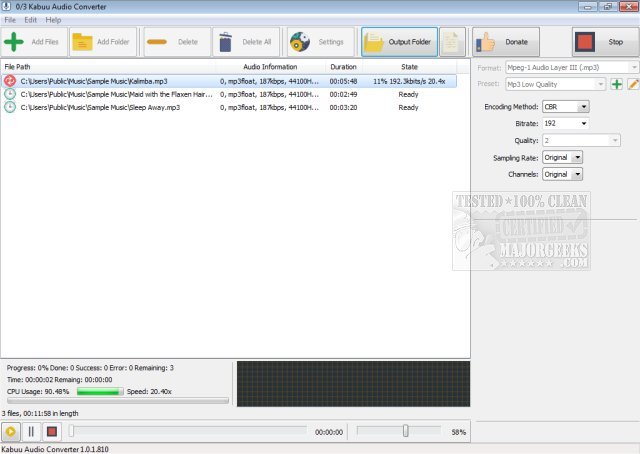Click the red Stop button in player
Viewport: 640px width, 454px height.
[52, 432]
